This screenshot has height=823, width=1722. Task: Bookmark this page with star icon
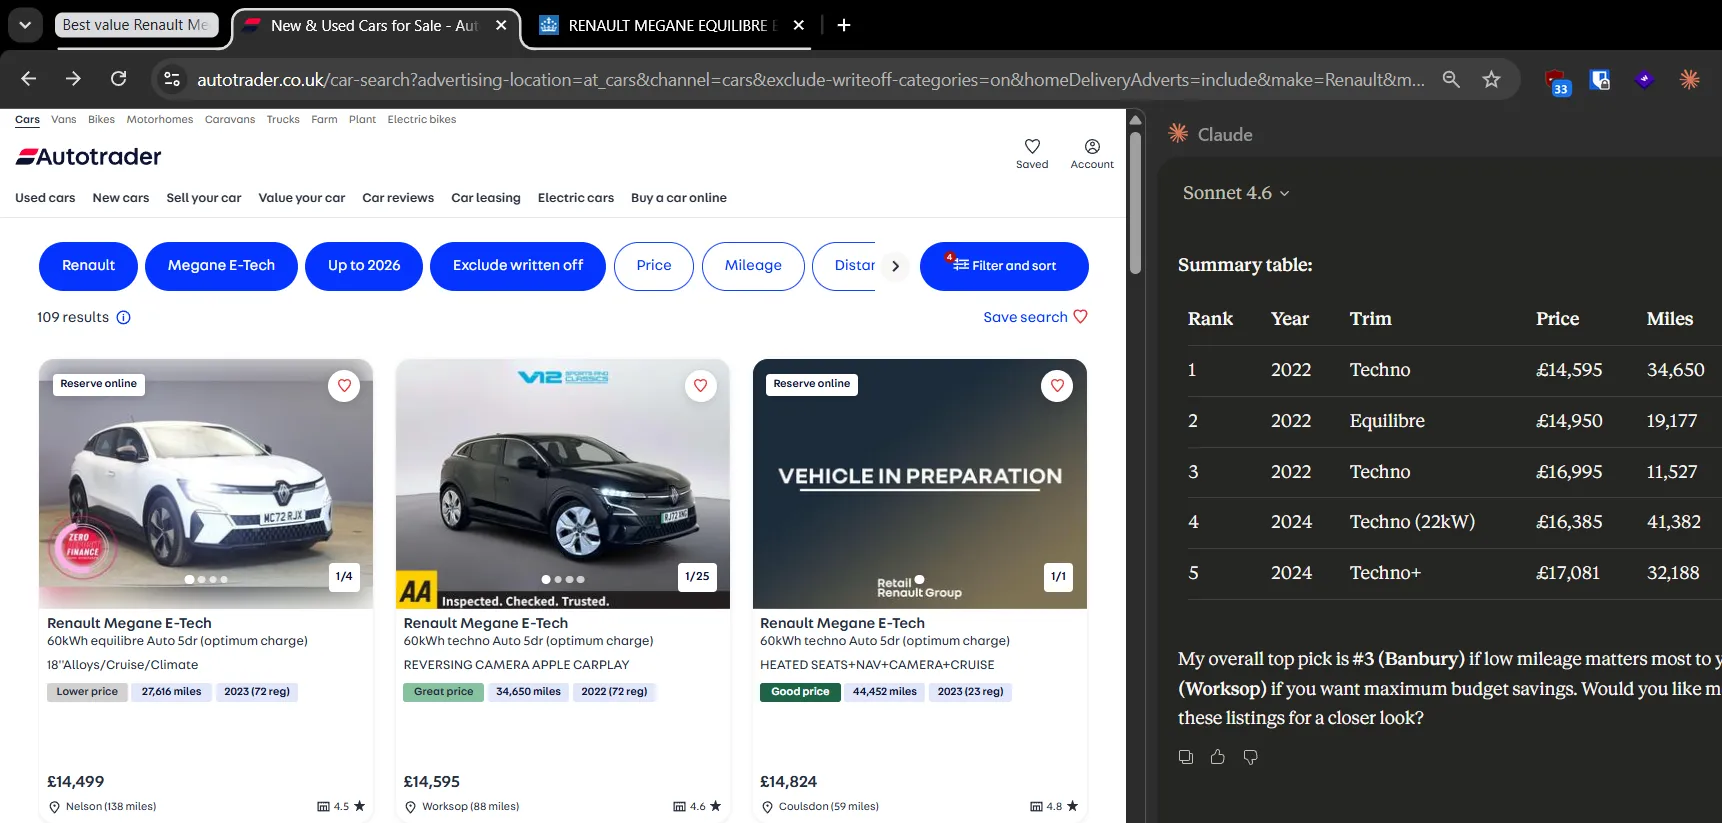tap(1491, 79)
